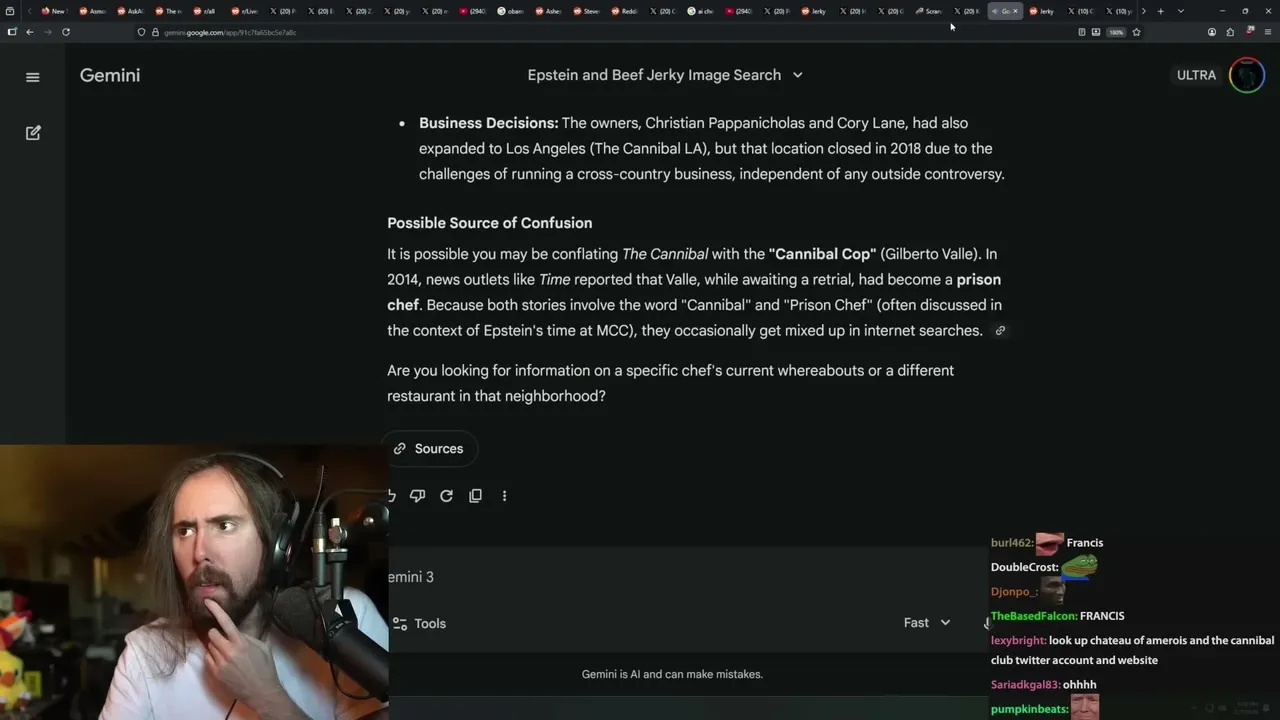
Task: Open the Tools menu in the prompt box
Action: pos(420,623)
